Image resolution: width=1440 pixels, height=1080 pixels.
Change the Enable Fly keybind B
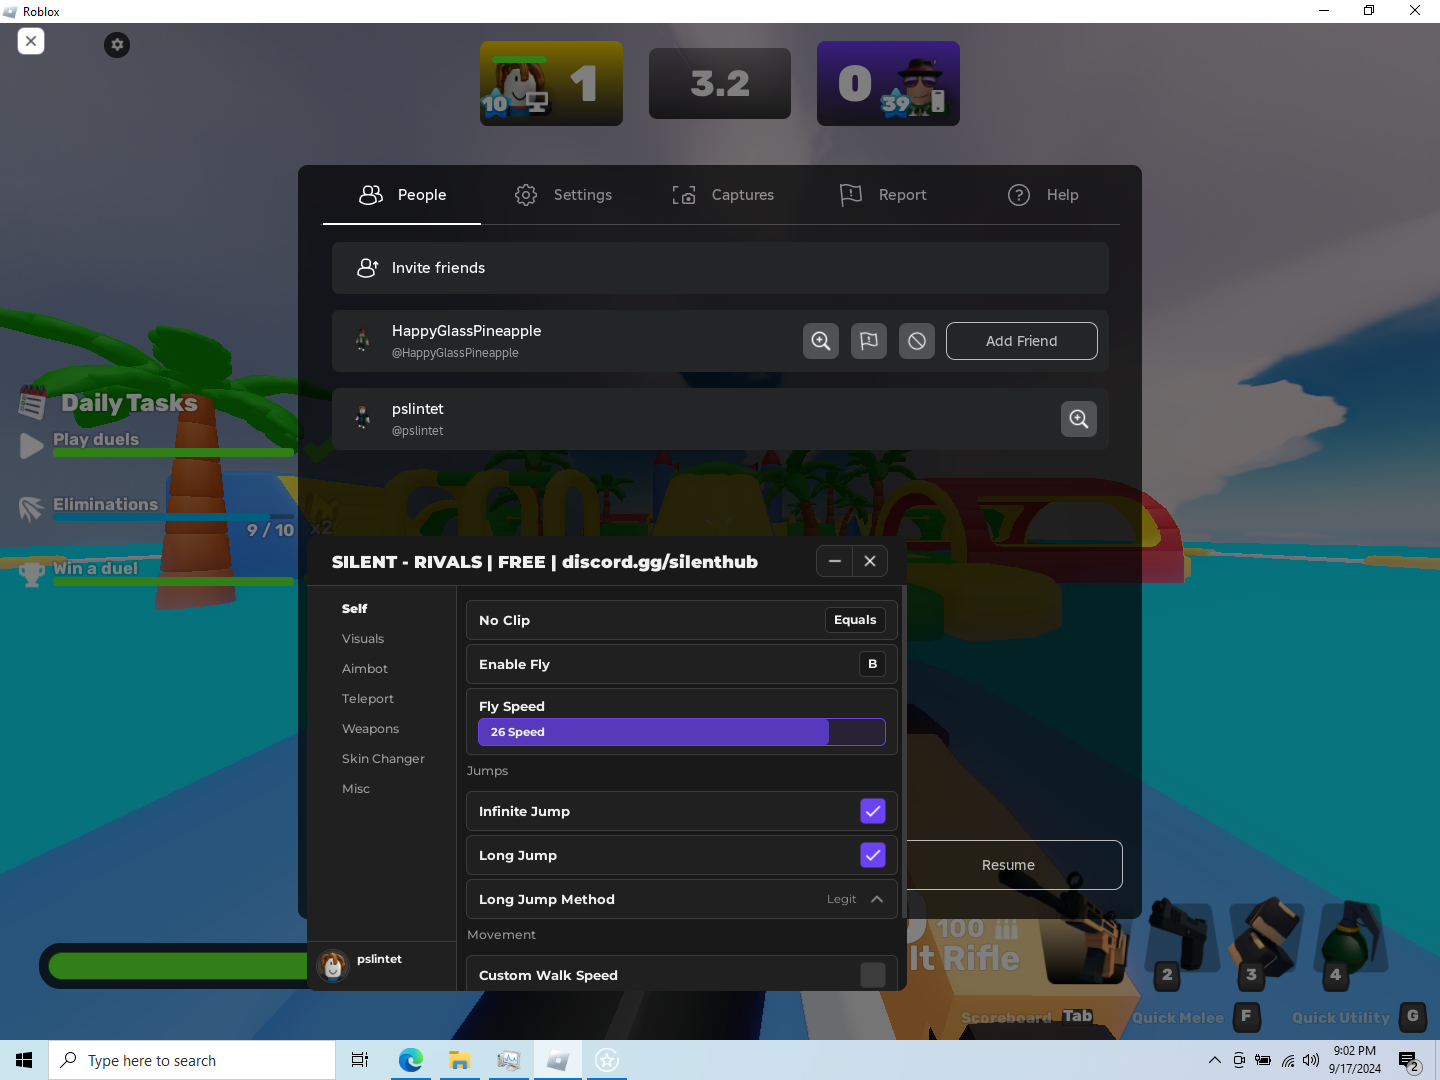(x=873, y=664)
